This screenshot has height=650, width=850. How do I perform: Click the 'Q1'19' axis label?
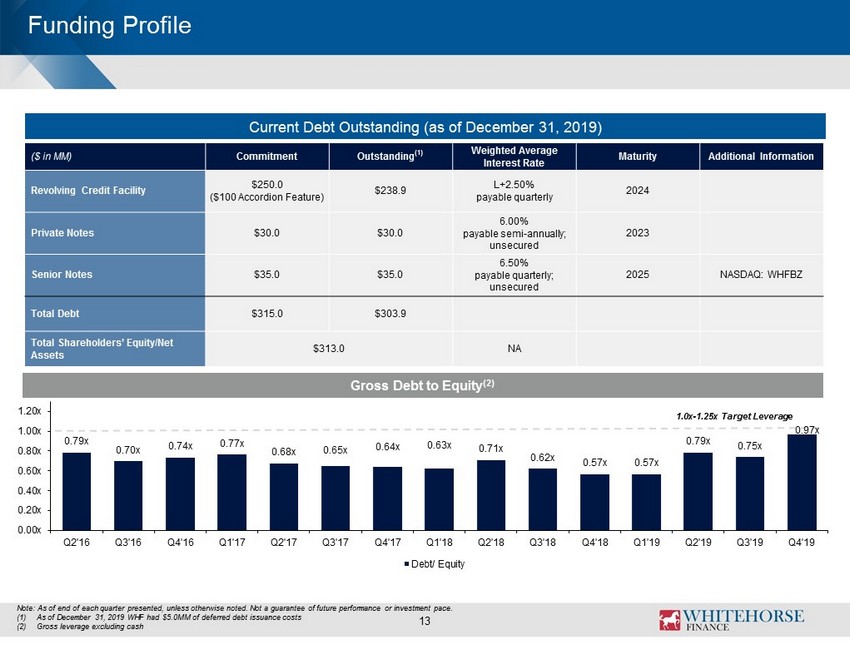coord(646,542)
